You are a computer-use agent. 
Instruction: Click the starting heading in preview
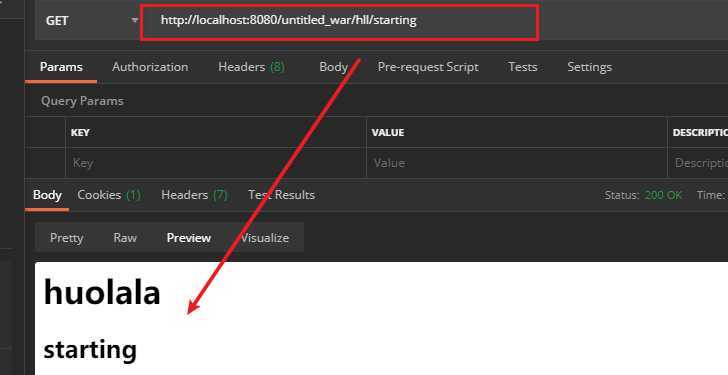[x=90, y=350]
